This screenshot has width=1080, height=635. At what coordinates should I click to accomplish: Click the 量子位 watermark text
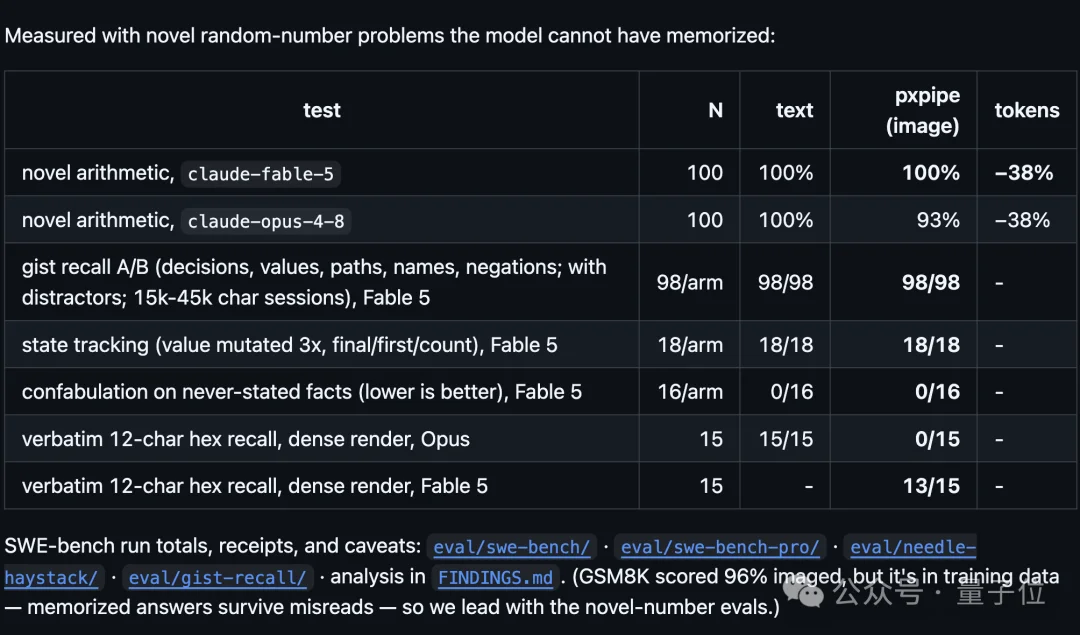click(1001, 592)
